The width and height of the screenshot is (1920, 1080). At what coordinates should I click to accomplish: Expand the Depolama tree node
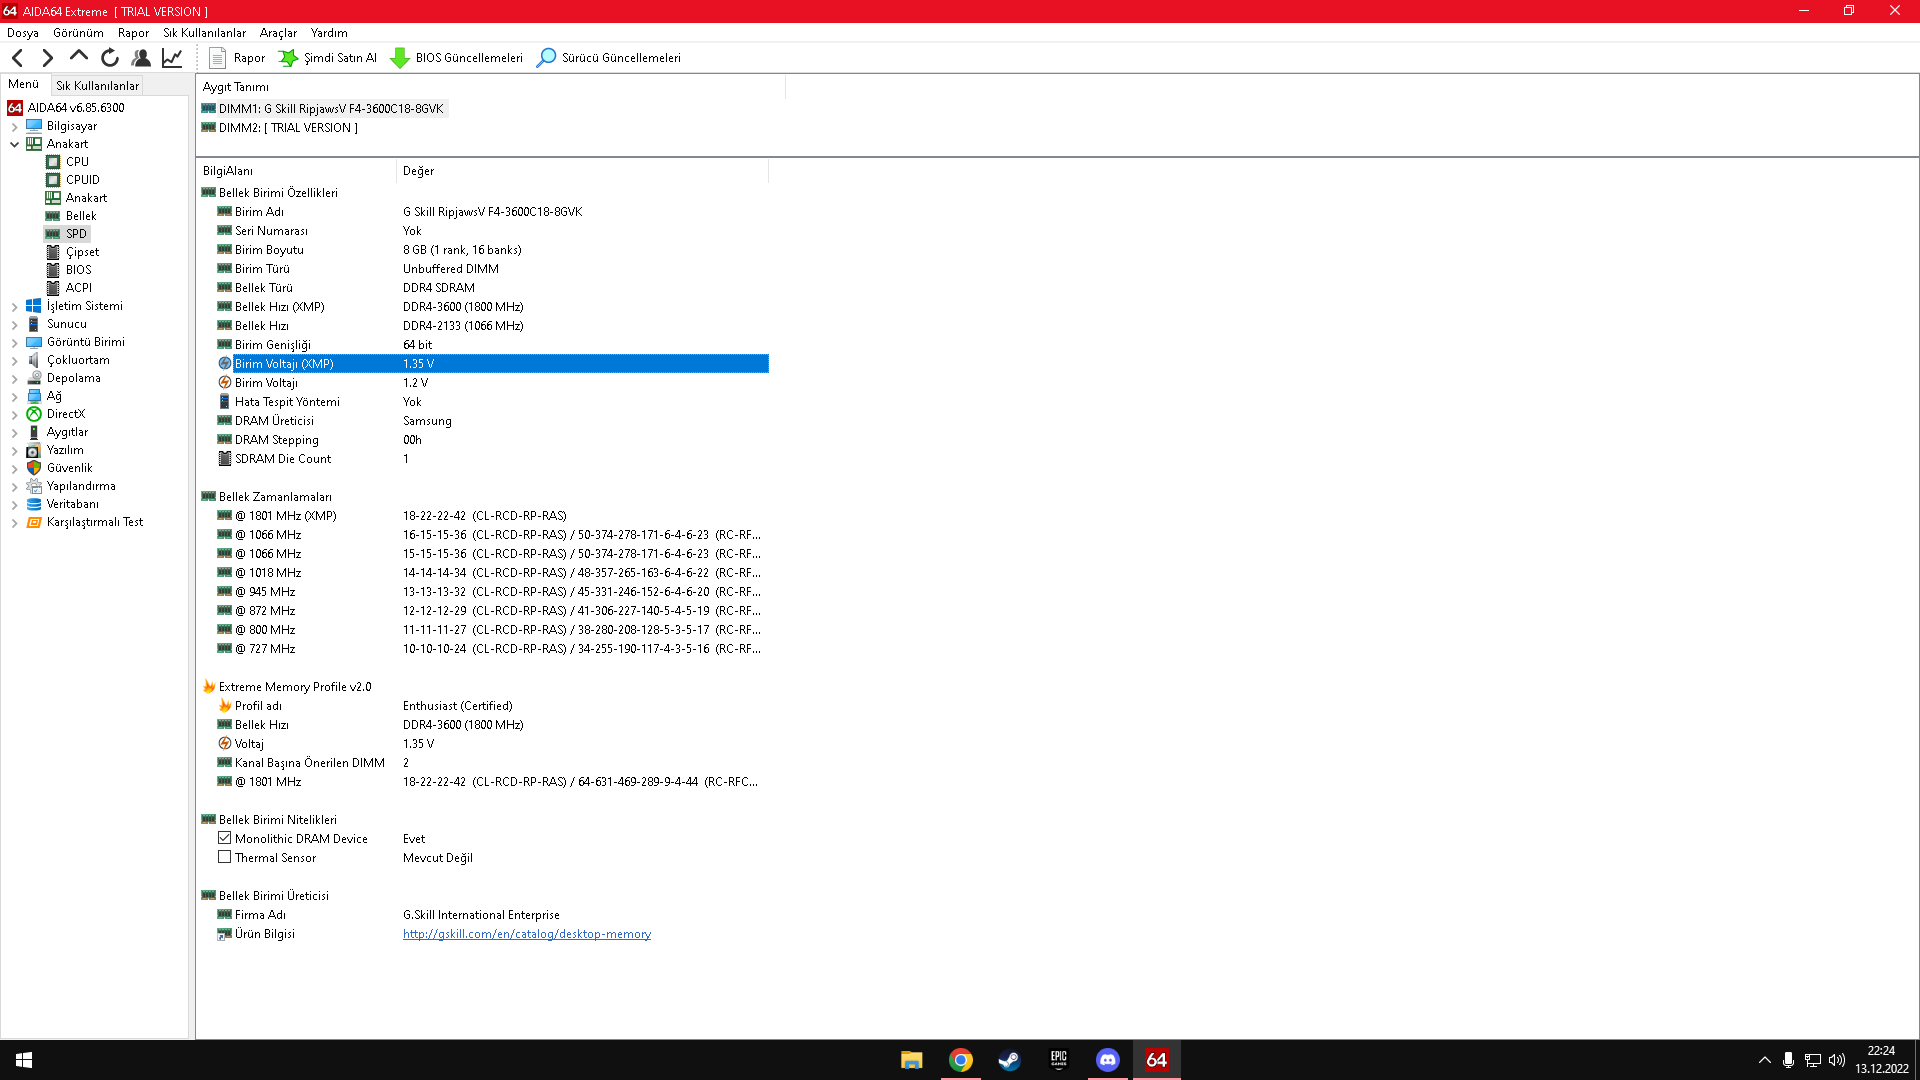[x=14, y=378]
